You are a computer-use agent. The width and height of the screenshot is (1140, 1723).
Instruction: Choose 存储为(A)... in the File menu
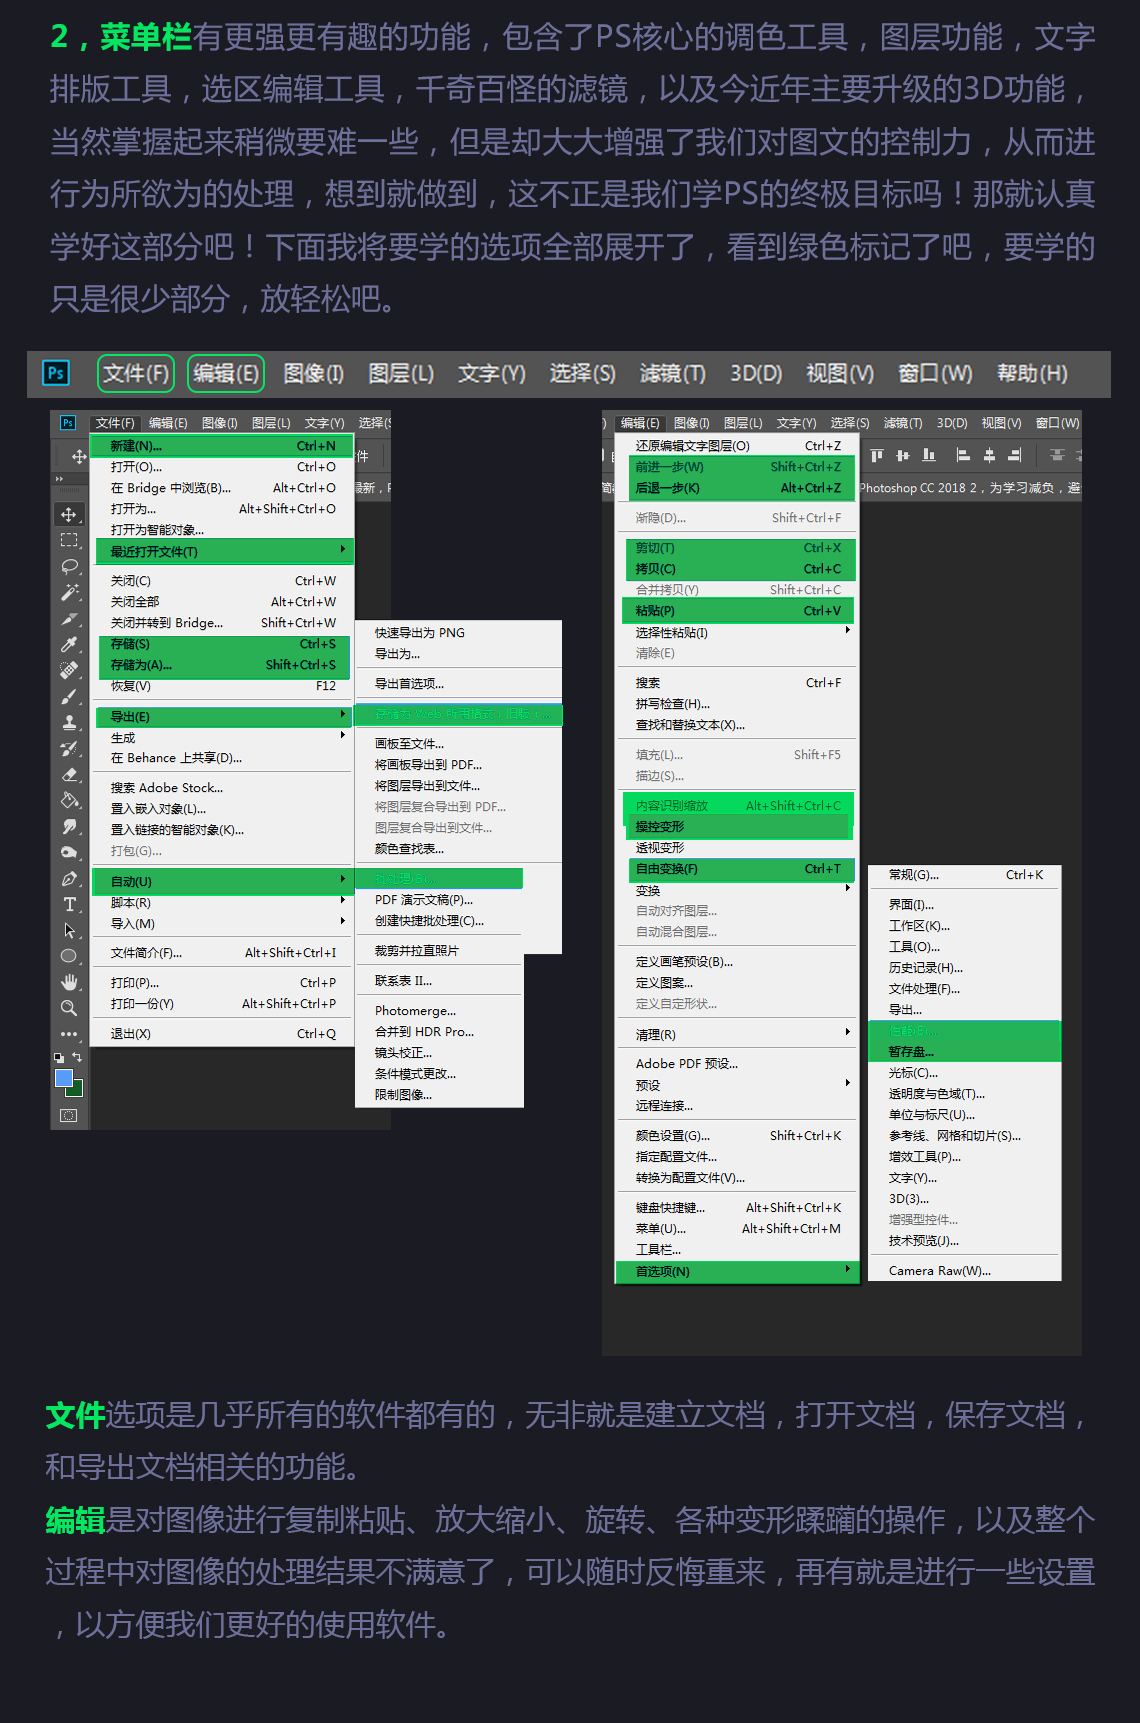(223, 665)
